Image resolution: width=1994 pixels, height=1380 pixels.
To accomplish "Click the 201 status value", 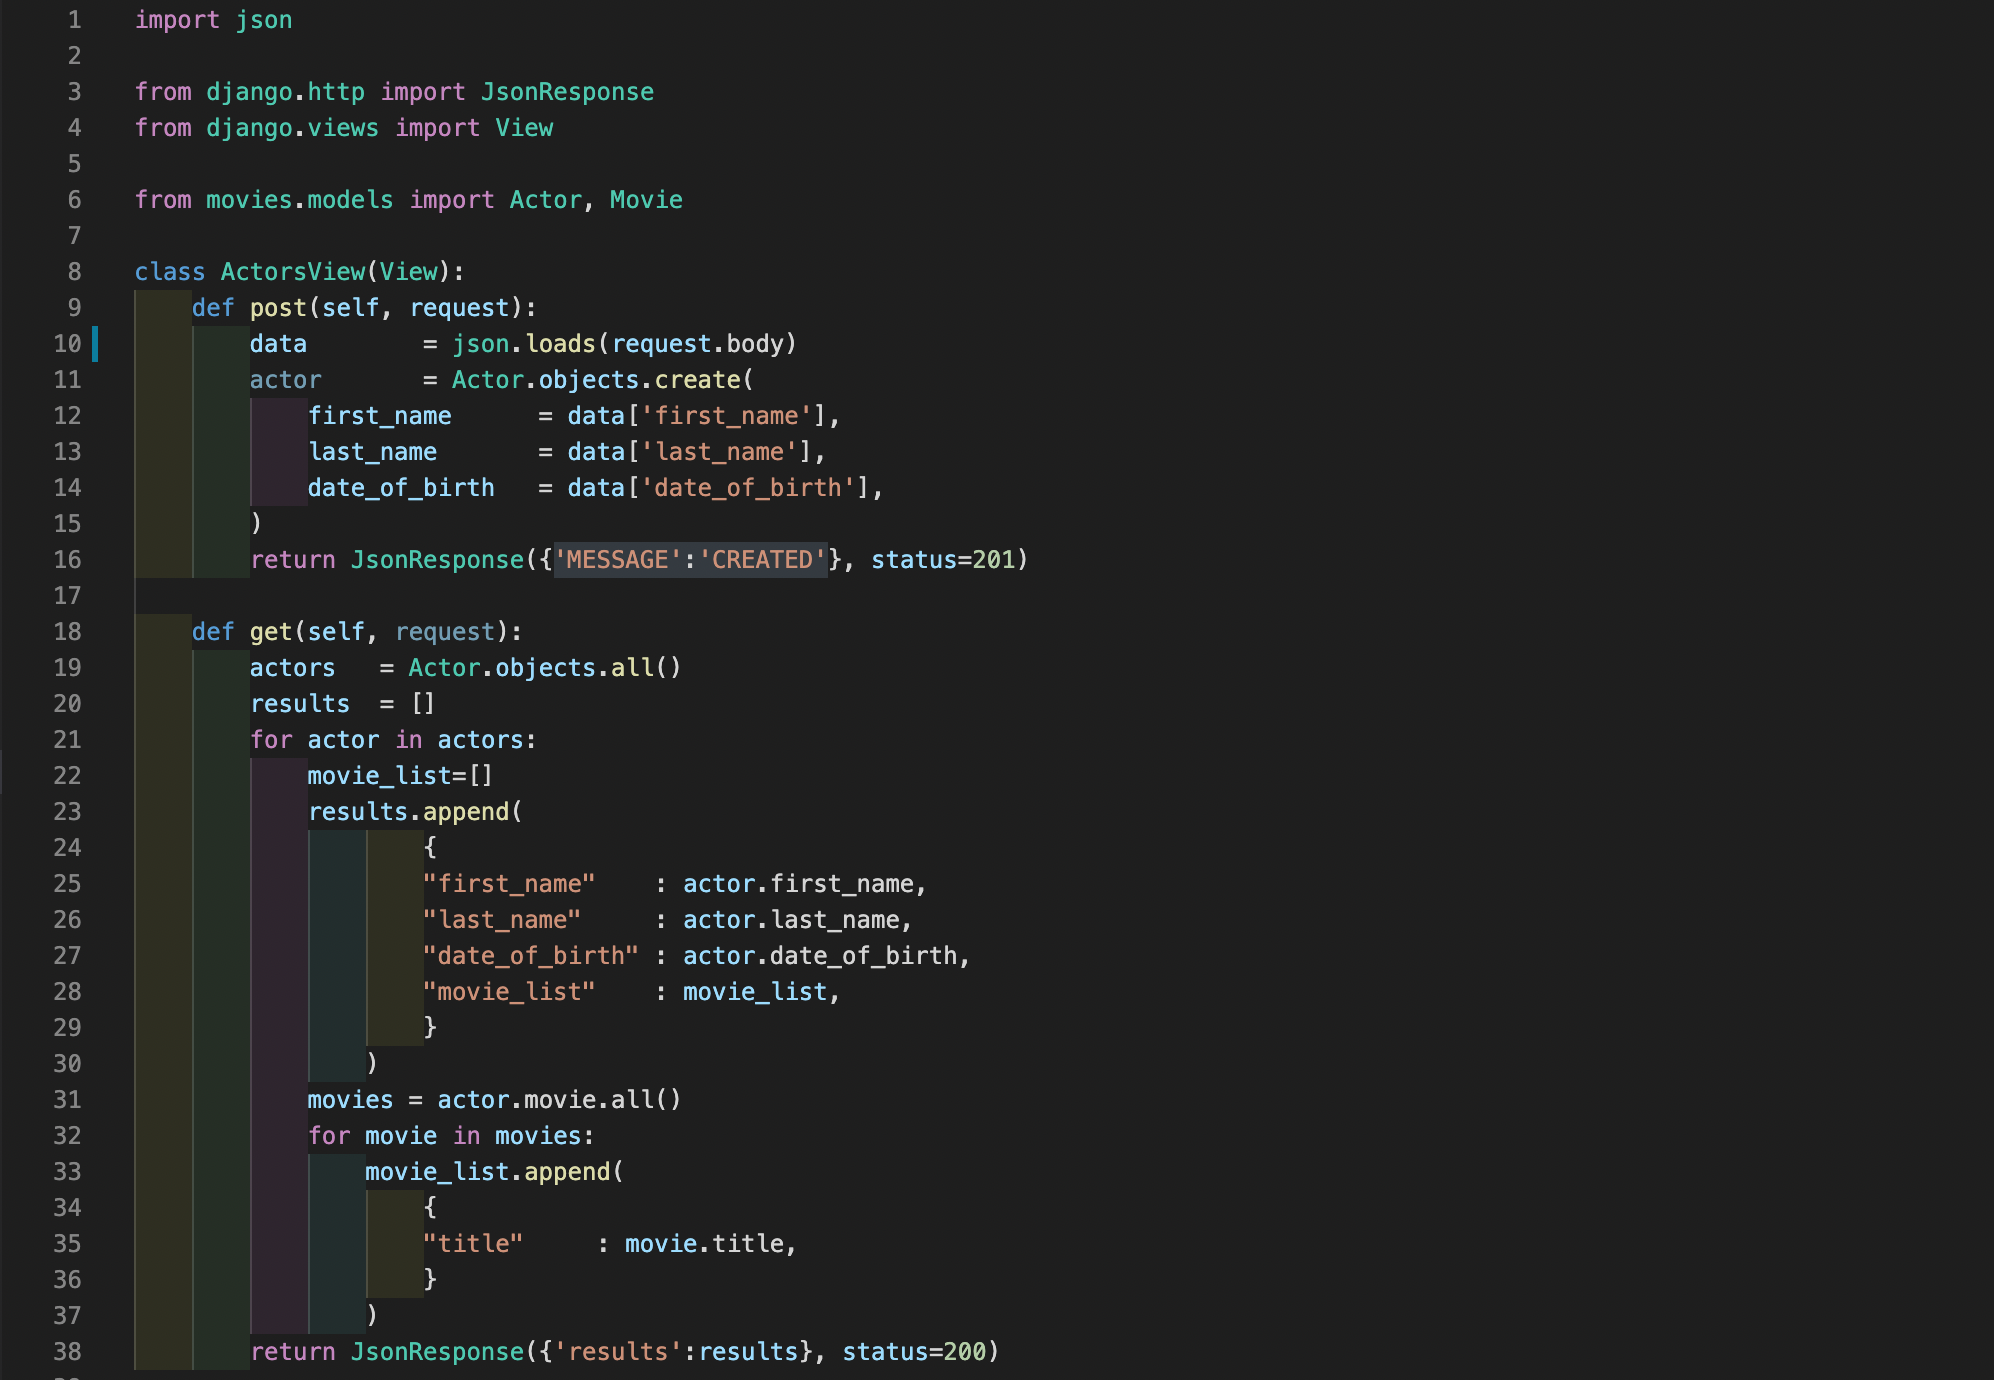I will (x=994, y=560).
